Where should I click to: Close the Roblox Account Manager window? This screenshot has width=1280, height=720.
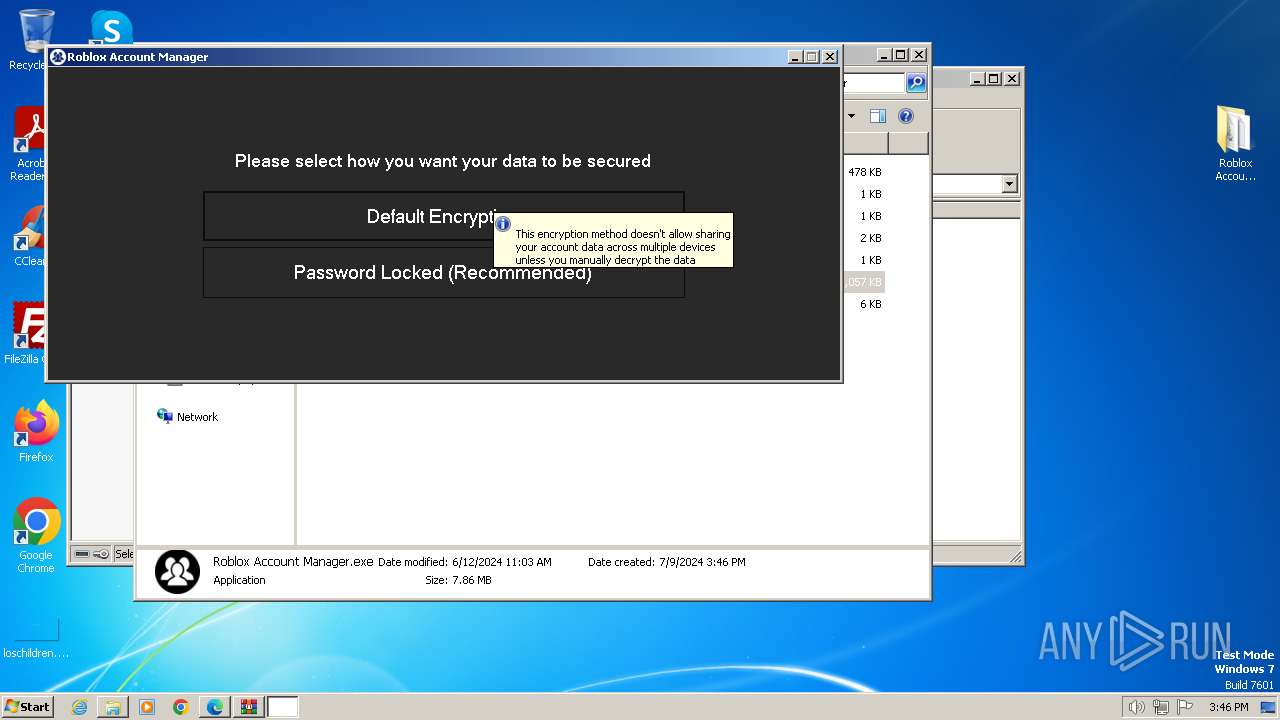(830, 57)
